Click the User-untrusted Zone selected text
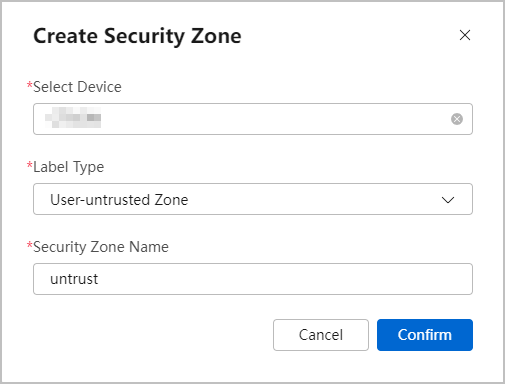505x384 pixels. [x=119, y=200]
